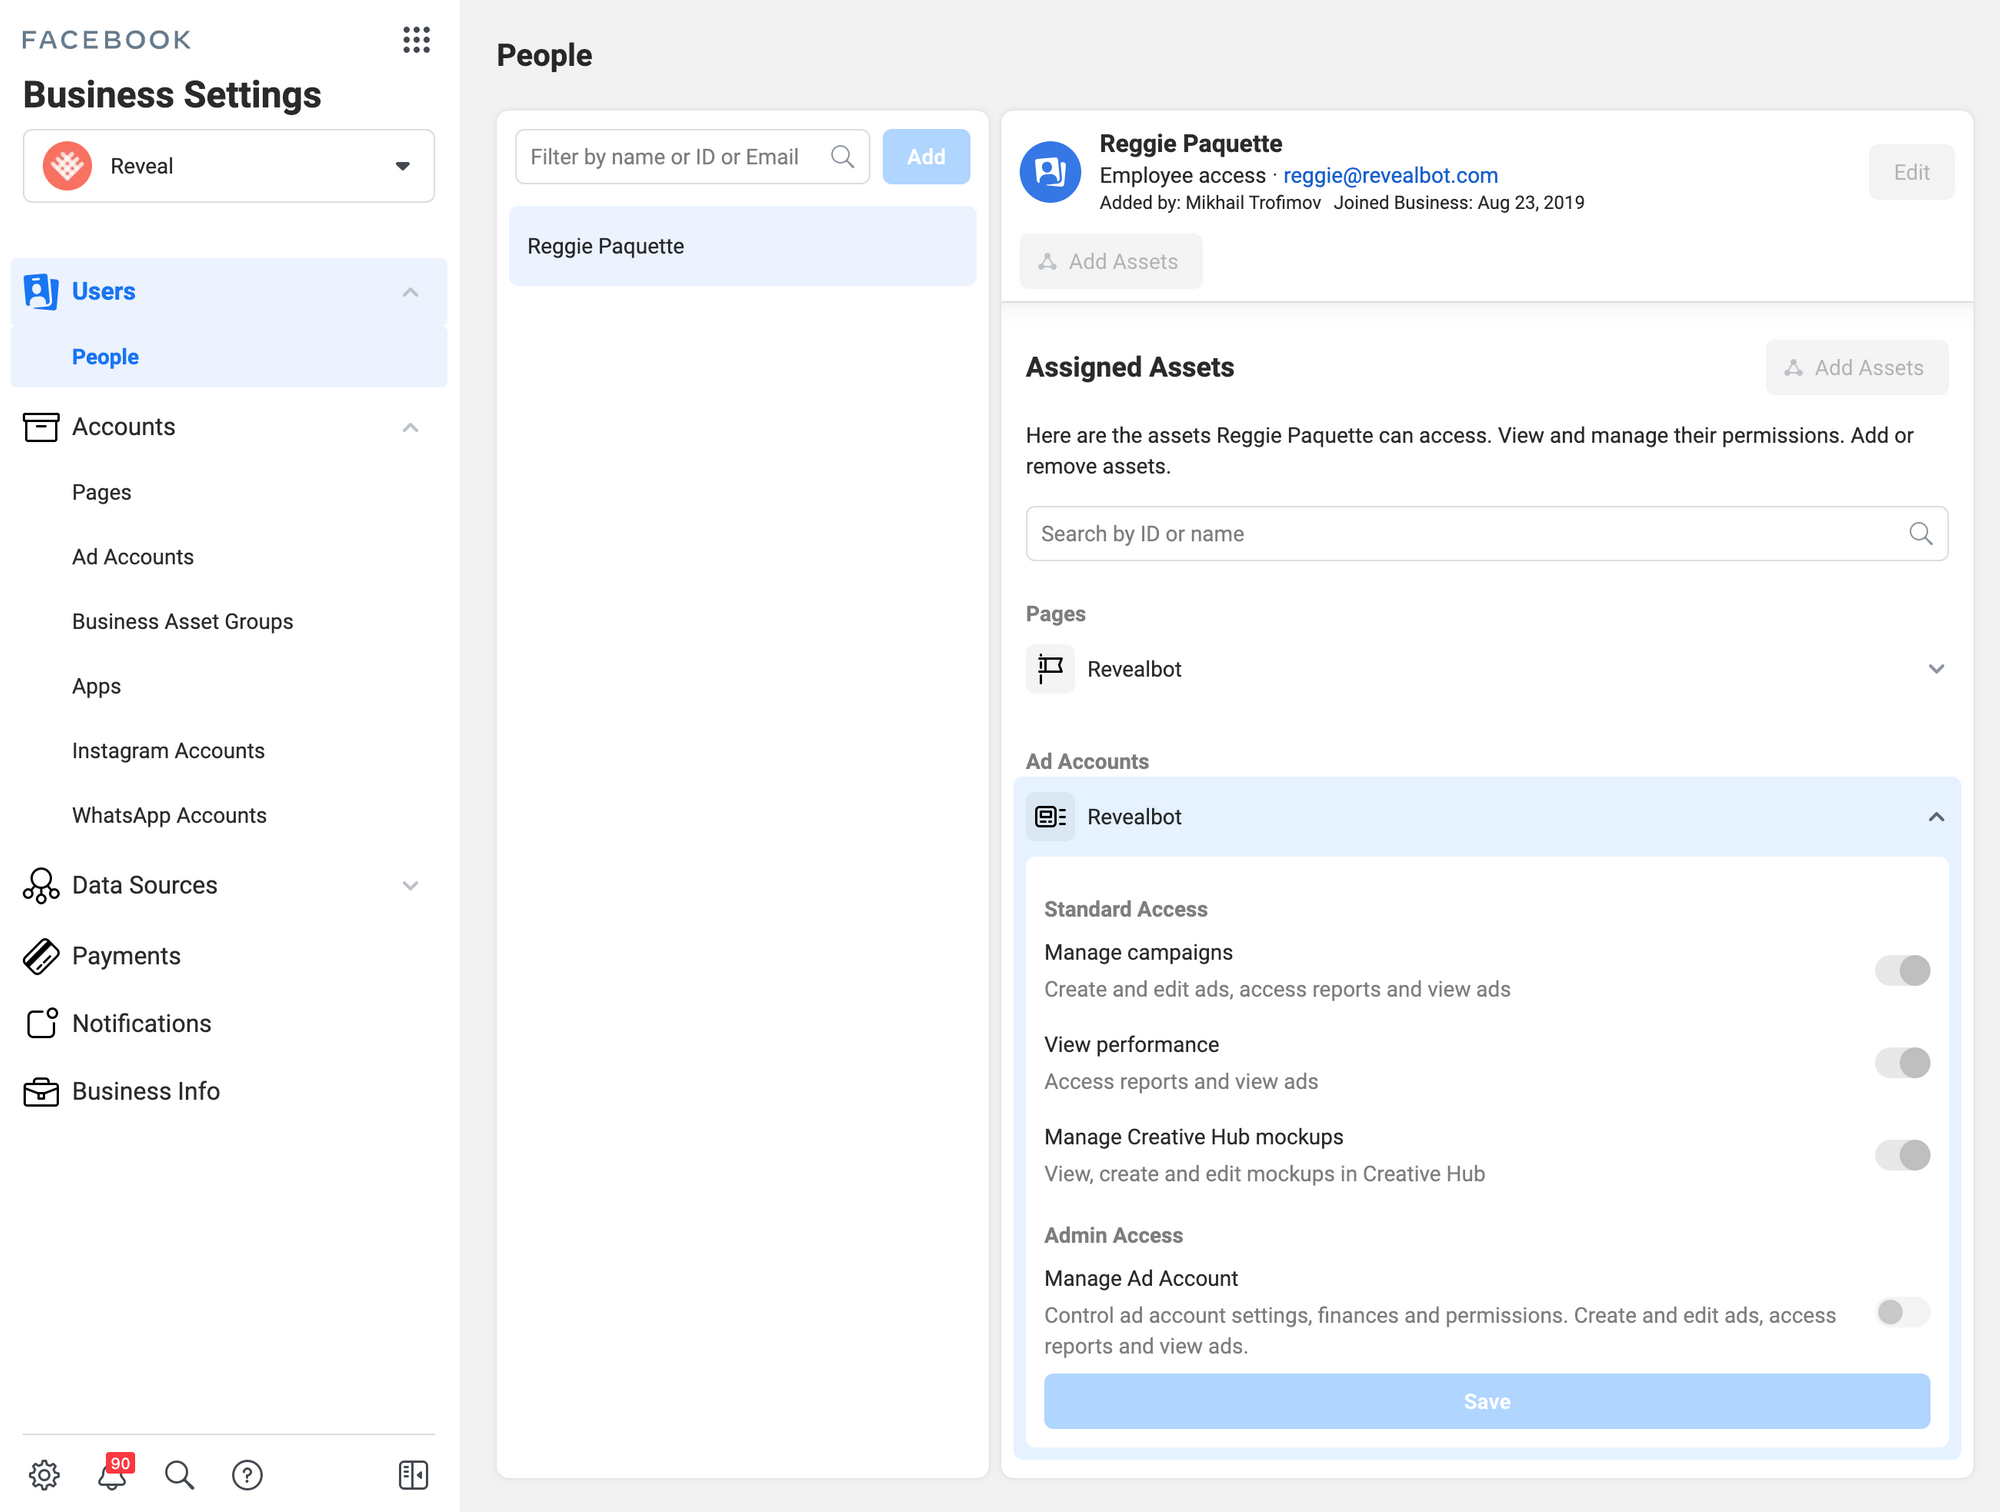The height and width of the screenshot is (1512, 2000).
Task: Click magnifier in people filter field
Action: pos(843,157)
